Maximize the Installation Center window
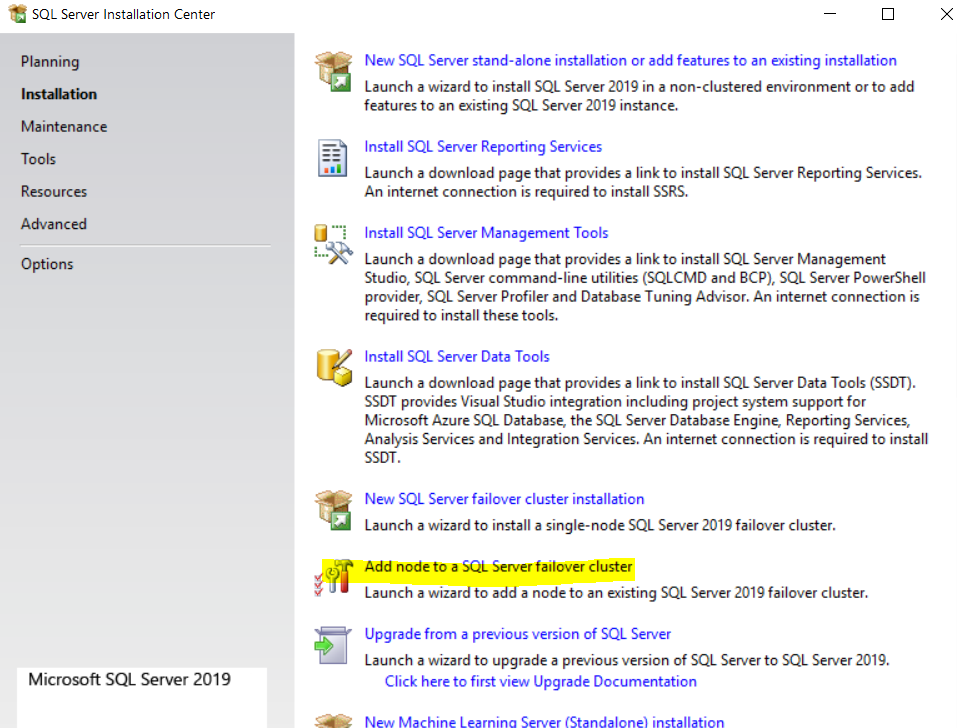957x728 pixels. coord(888,13)
